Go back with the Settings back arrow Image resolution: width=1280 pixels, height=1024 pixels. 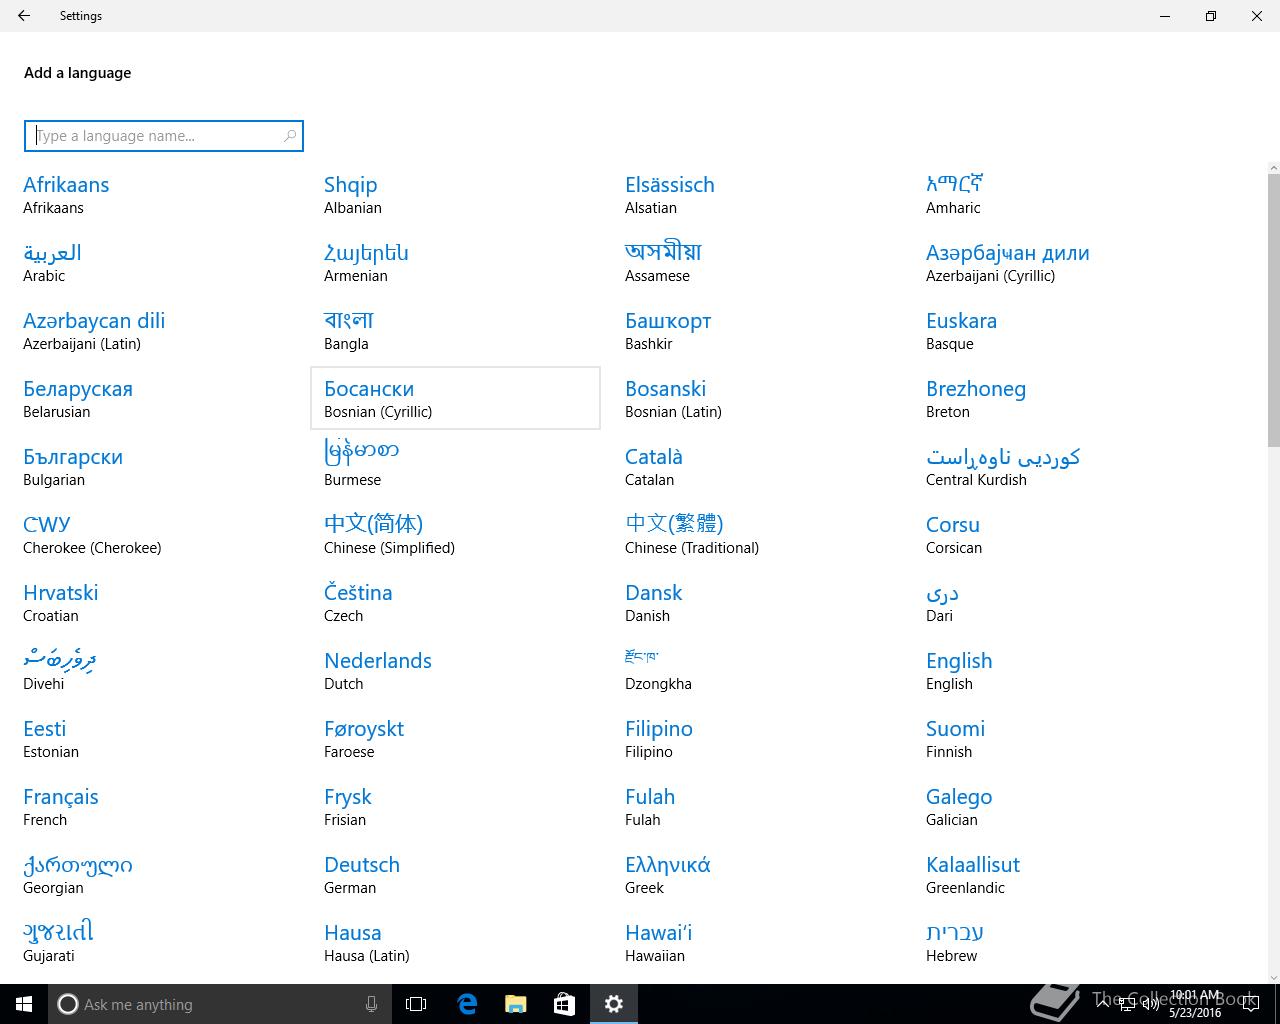pyautogui.click(x=24, y=16)
